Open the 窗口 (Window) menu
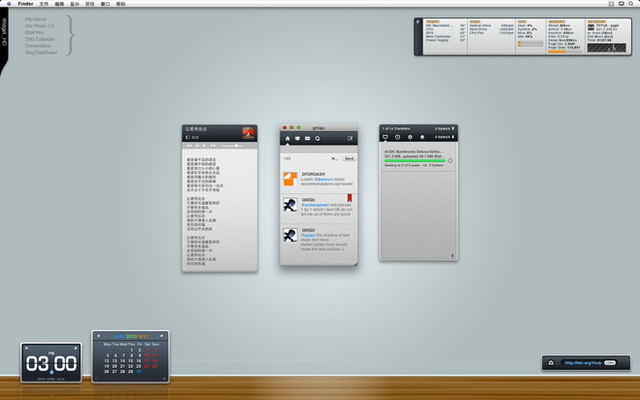 click(x=105, y=4)
